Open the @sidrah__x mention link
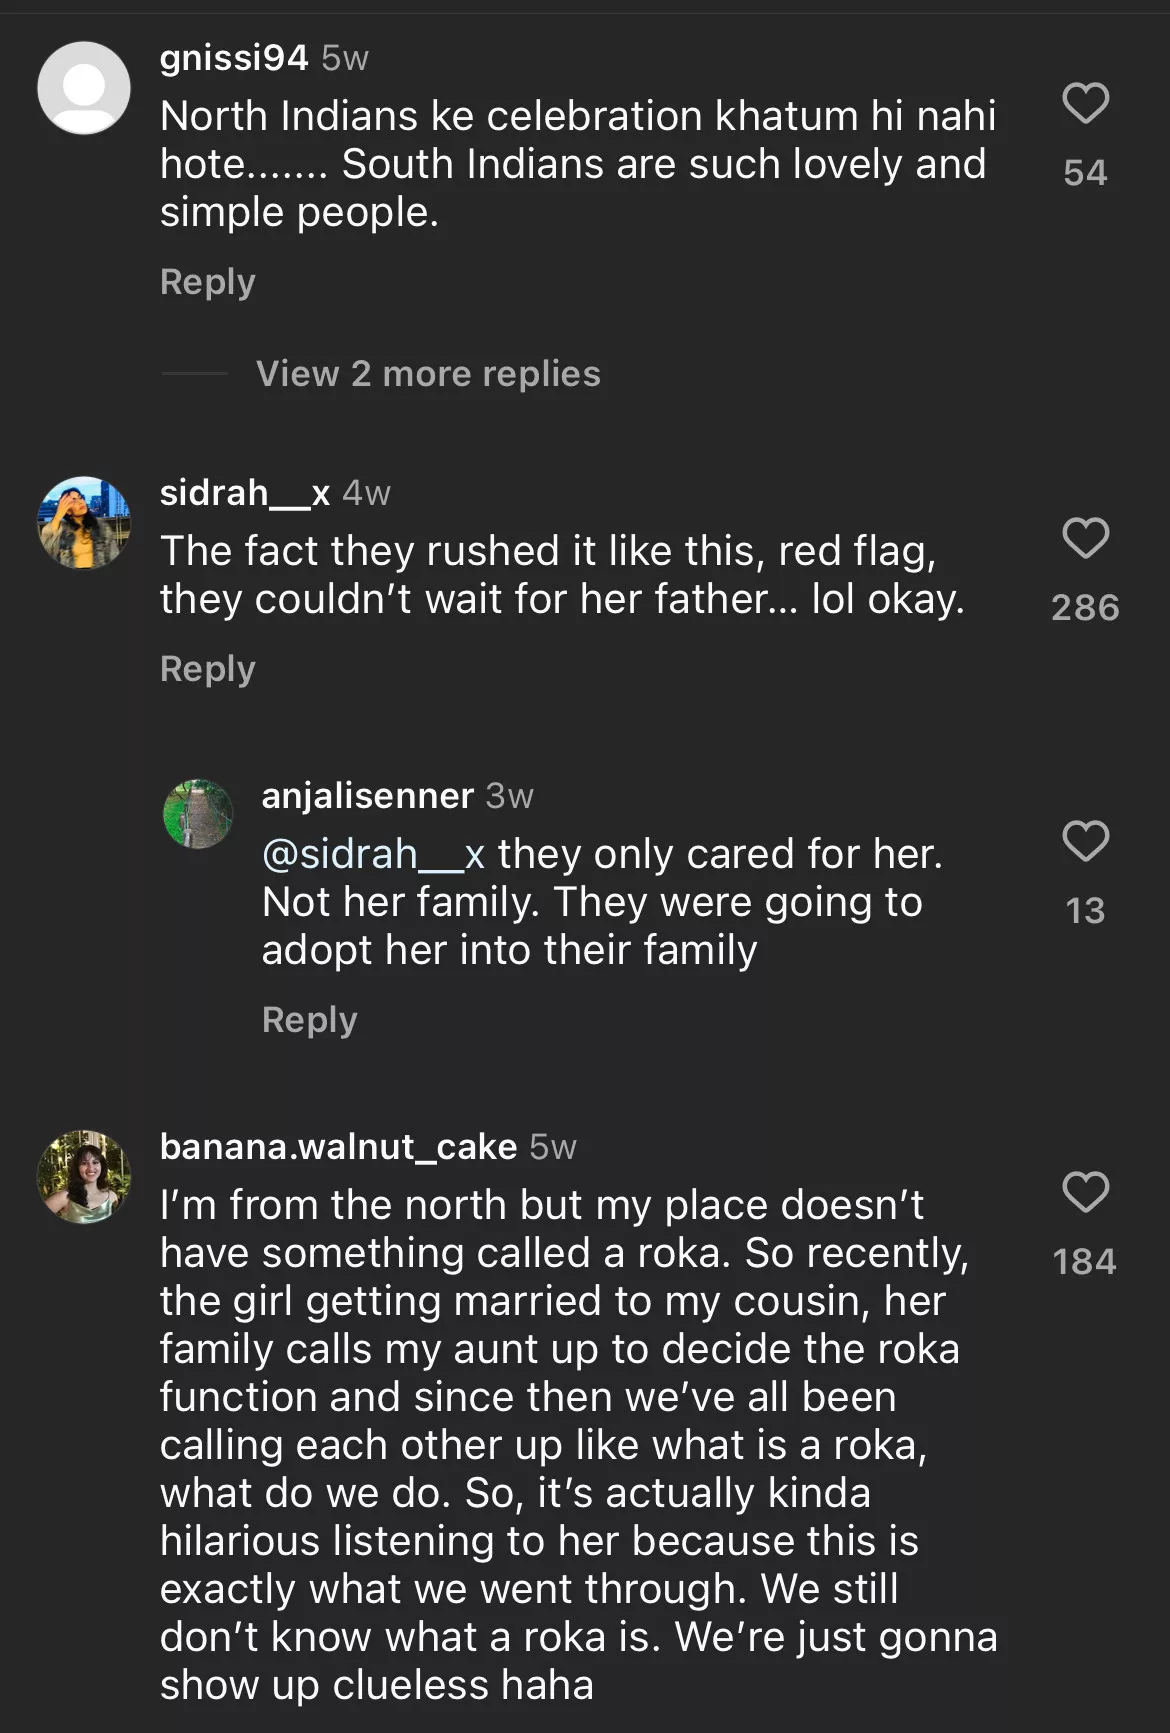 click(x=373, y=855)
